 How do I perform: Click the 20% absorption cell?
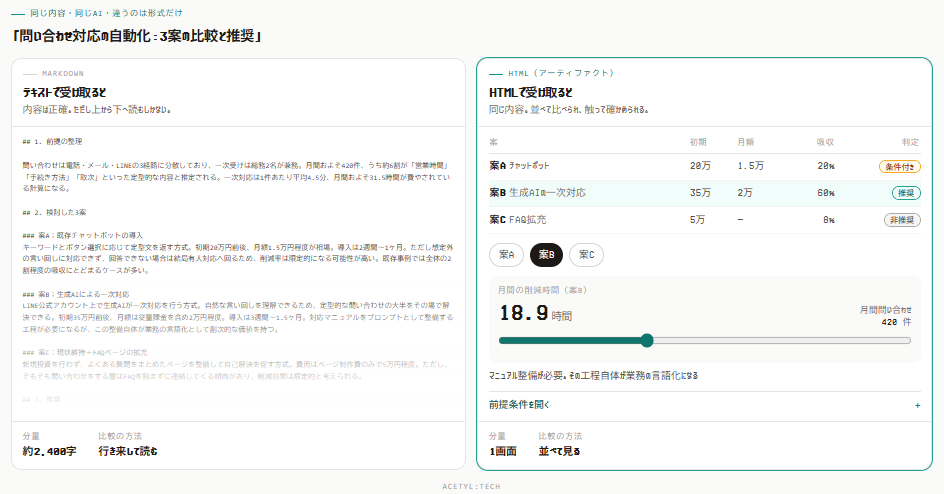point(825,165)
